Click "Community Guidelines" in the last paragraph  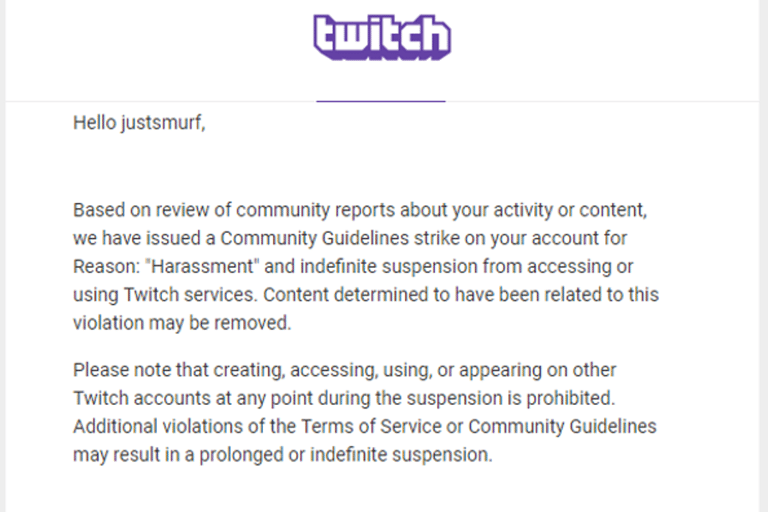pyautogui.click(x=562, y=426)
